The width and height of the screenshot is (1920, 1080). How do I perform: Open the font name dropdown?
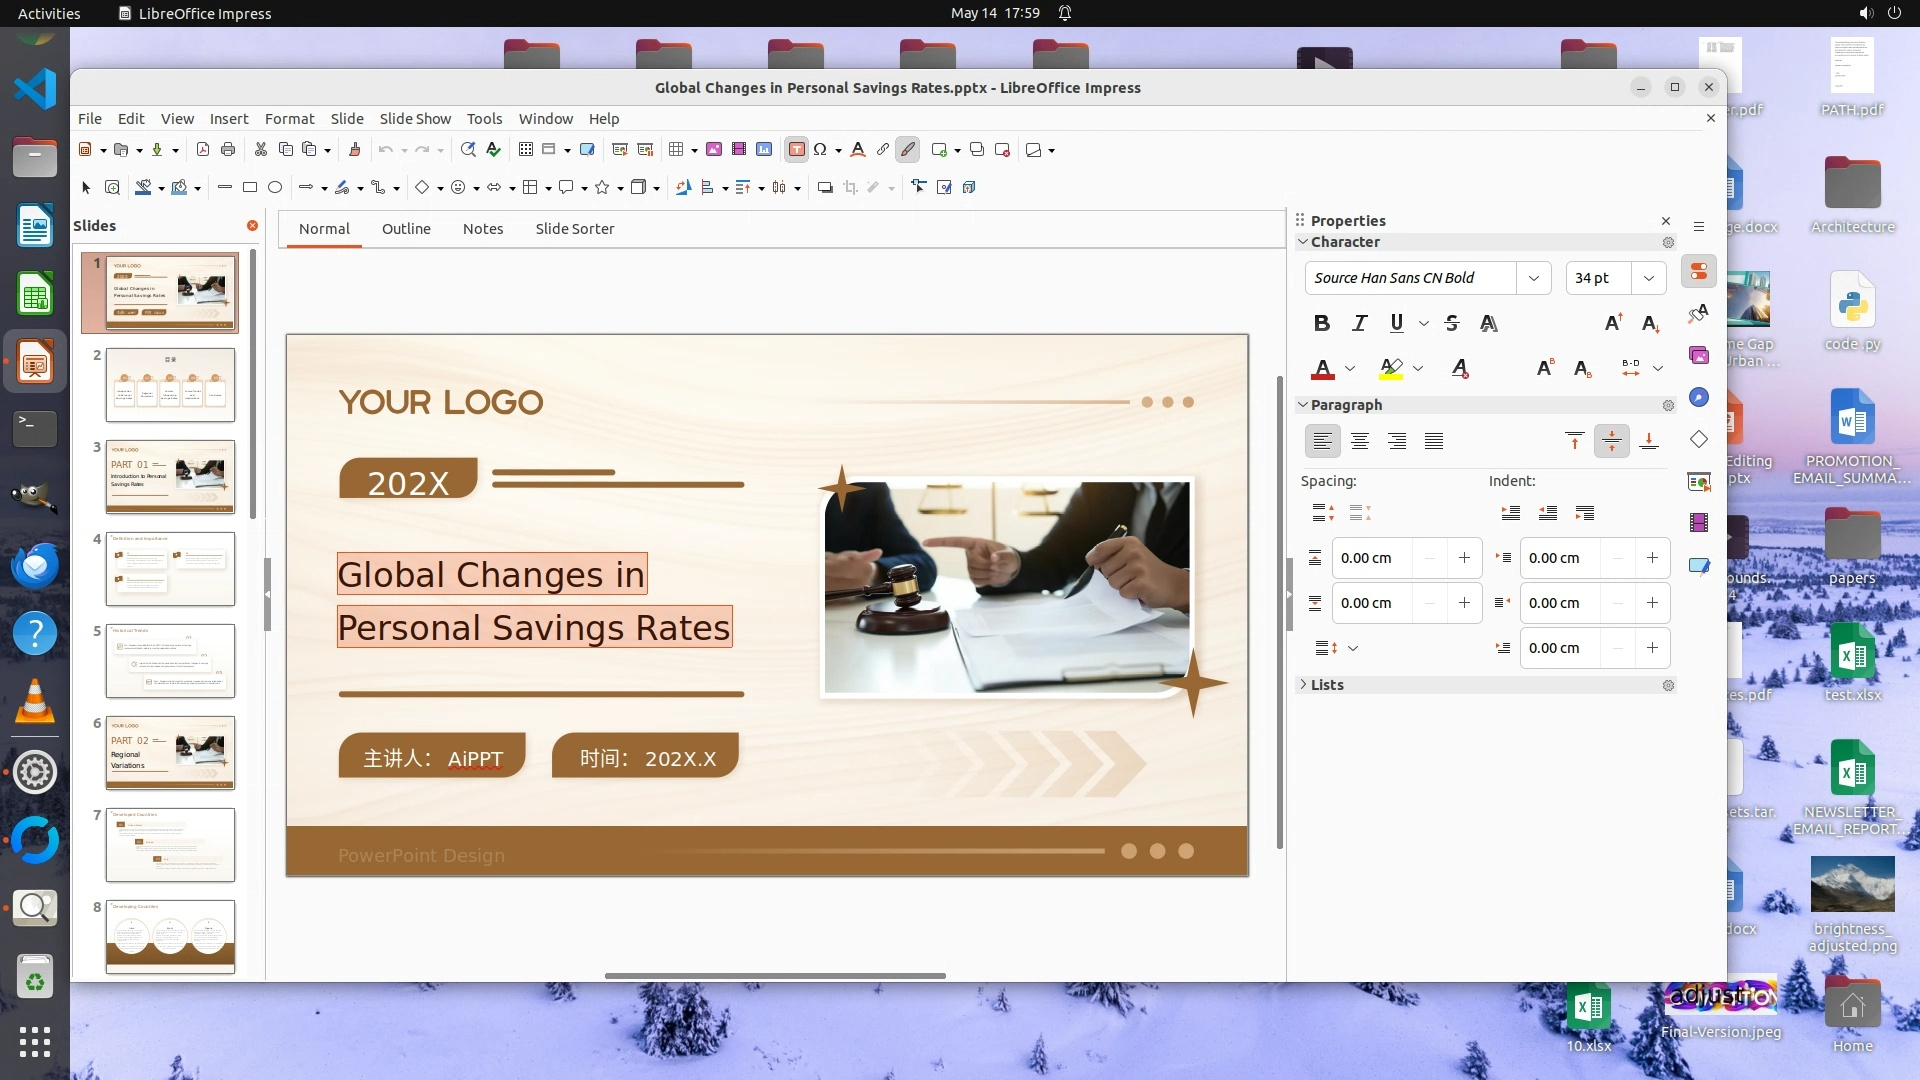[1533, 278]
